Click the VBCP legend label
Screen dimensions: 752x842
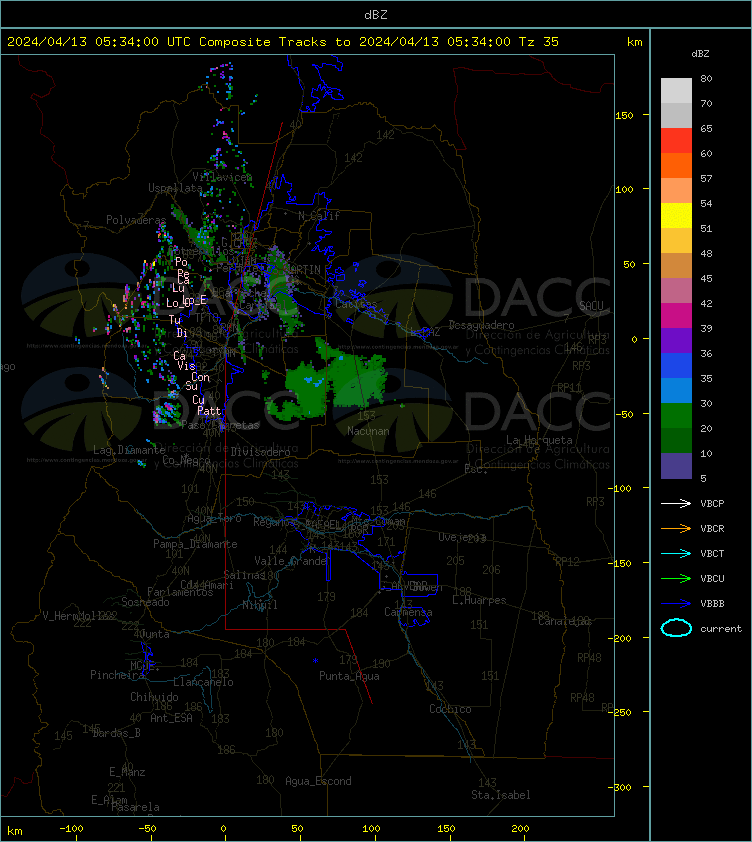[712, 504]
